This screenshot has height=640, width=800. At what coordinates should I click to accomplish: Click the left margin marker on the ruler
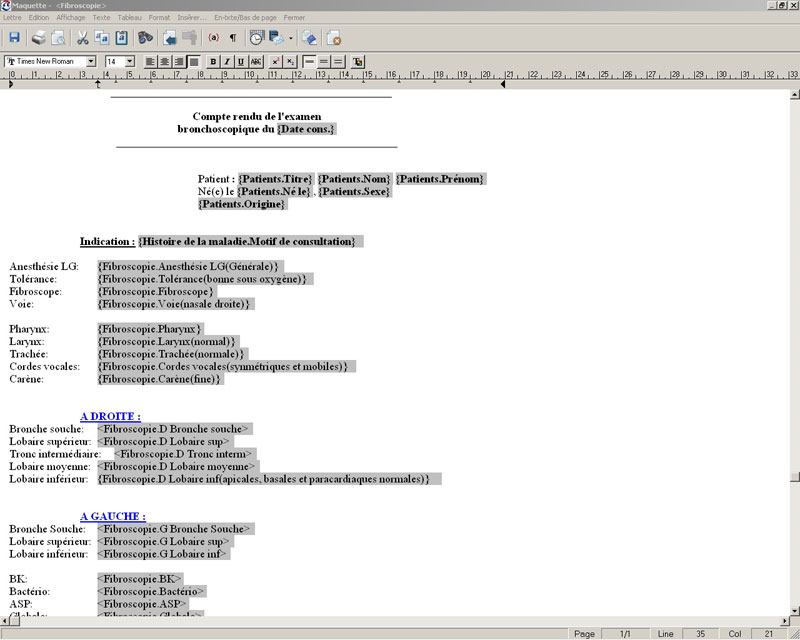(x=11, y=84)
